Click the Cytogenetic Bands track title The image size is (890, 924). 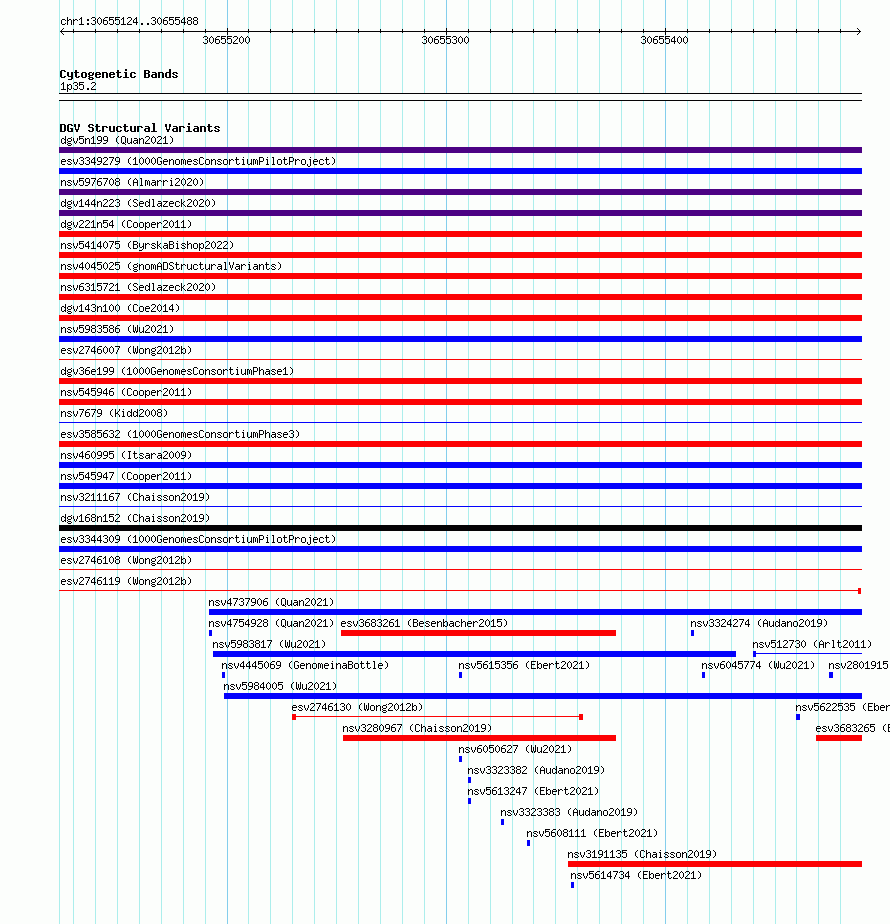[119, 74]
